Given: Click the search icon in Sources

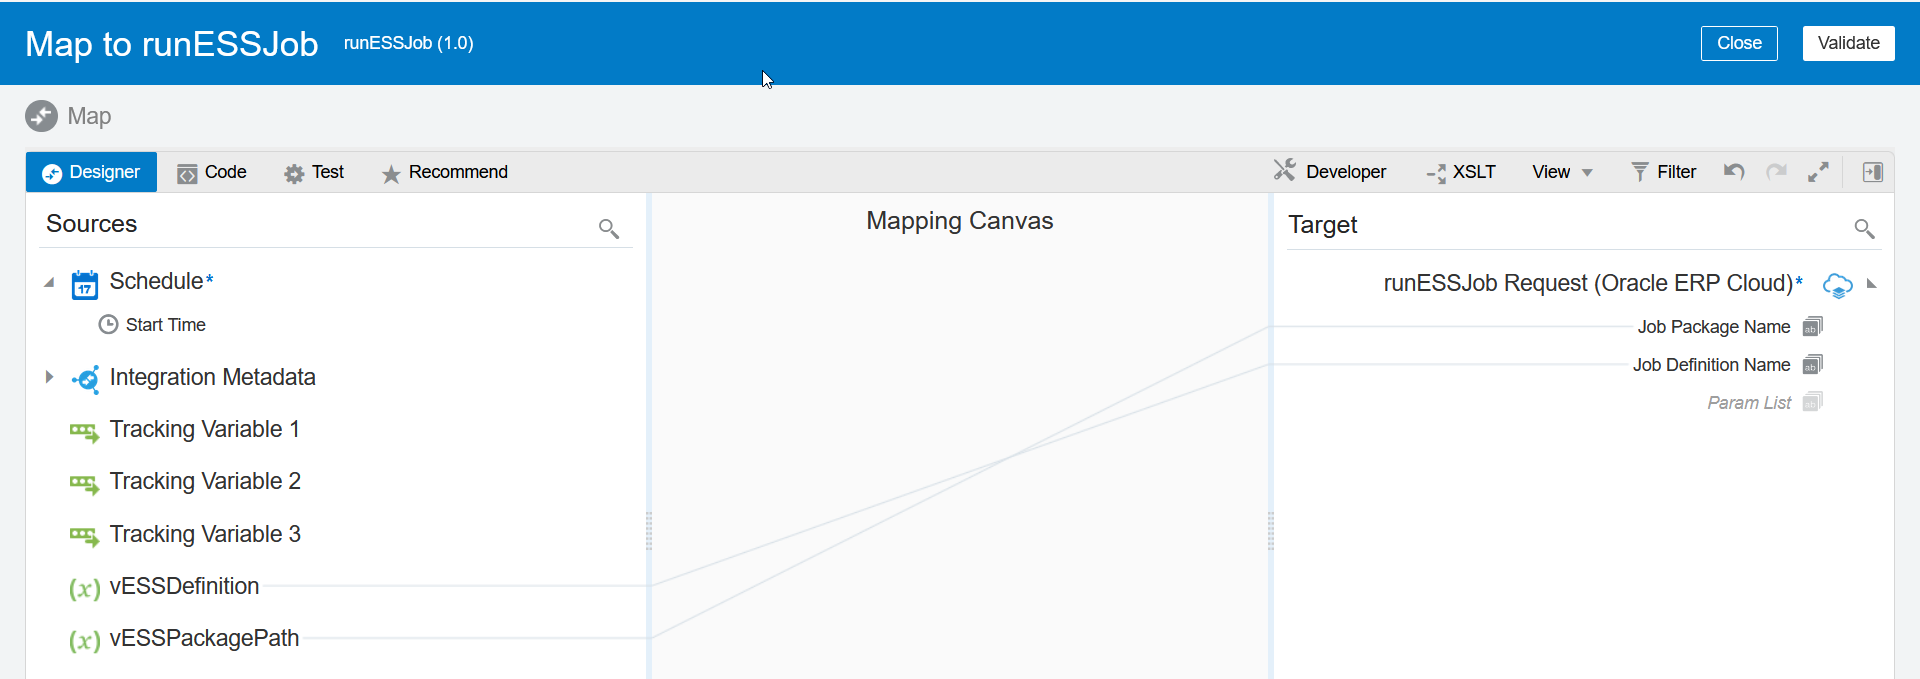Looking at the screenshot, I should coord(608,229).
